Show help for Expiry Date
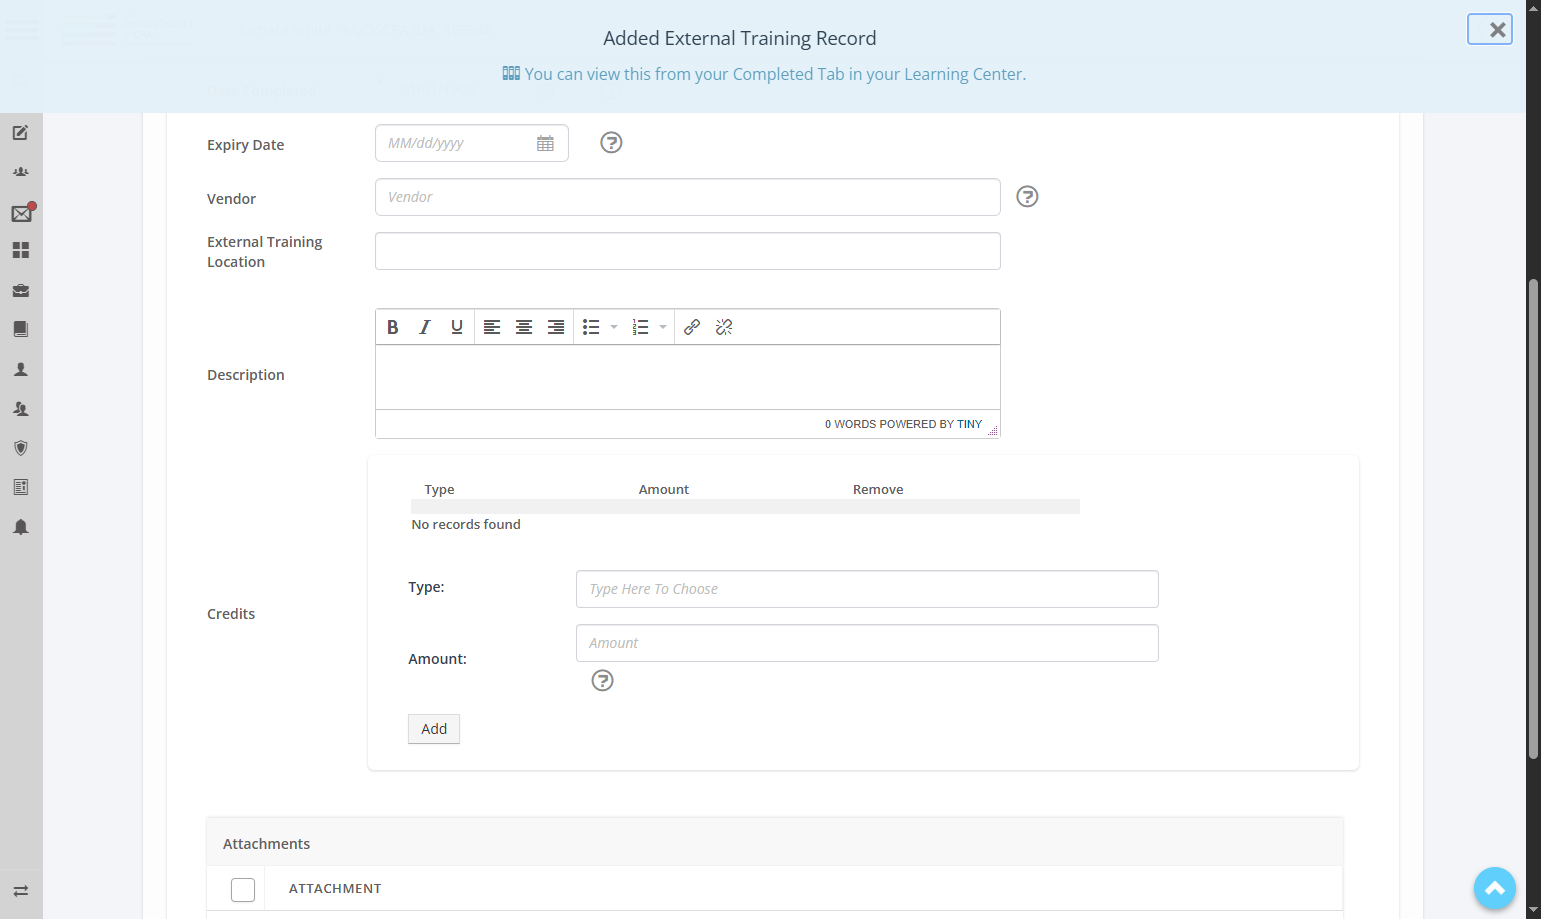Image resolution: width=1541 pixels, height=919 pixels. pyautogui.click(x=611, y=143)
